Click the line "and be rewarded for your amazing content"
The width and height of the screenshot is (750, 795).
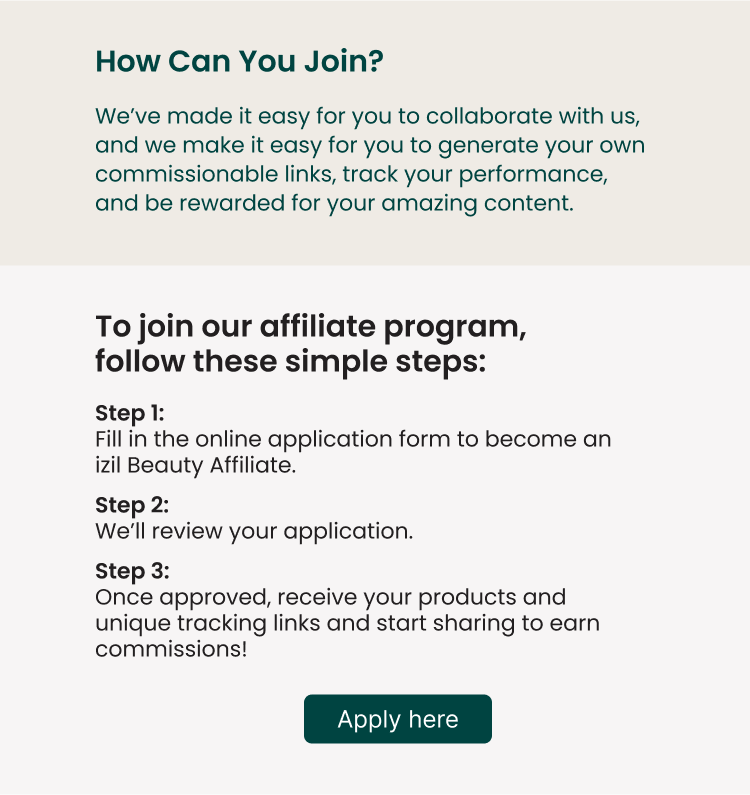335,204
